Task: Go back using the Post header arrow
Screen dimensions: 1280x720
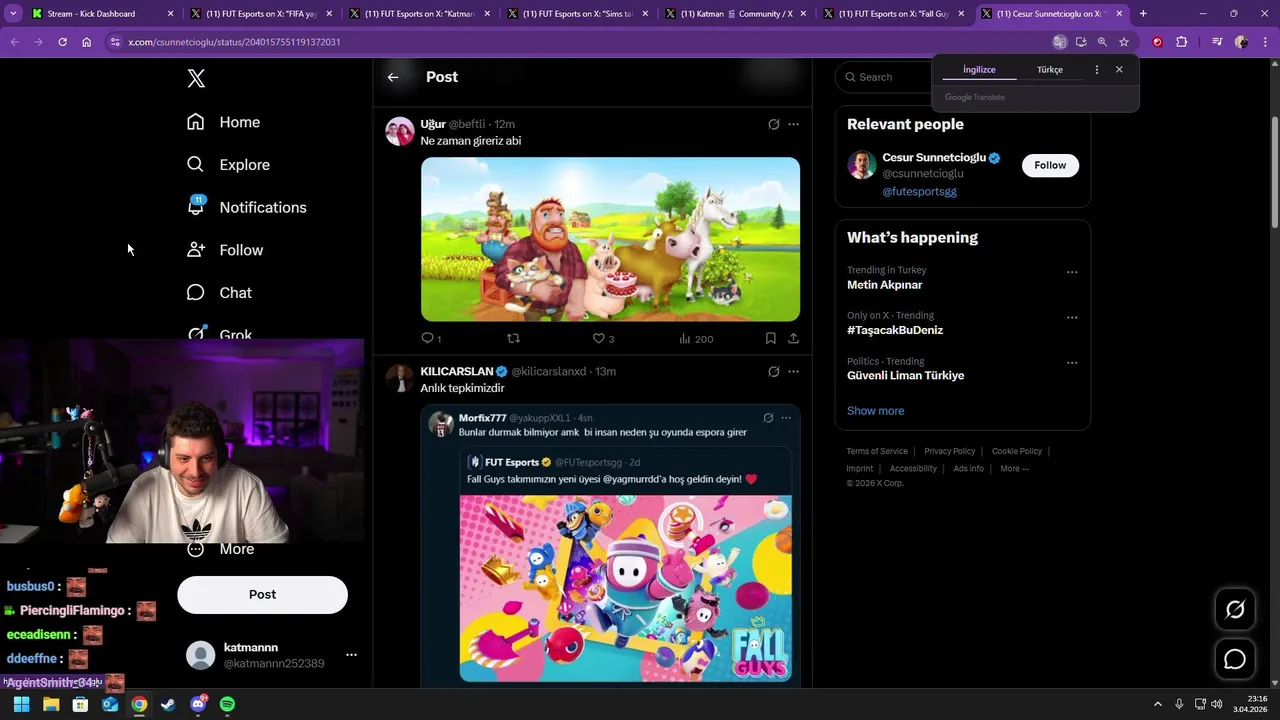Action: (393, 77)
